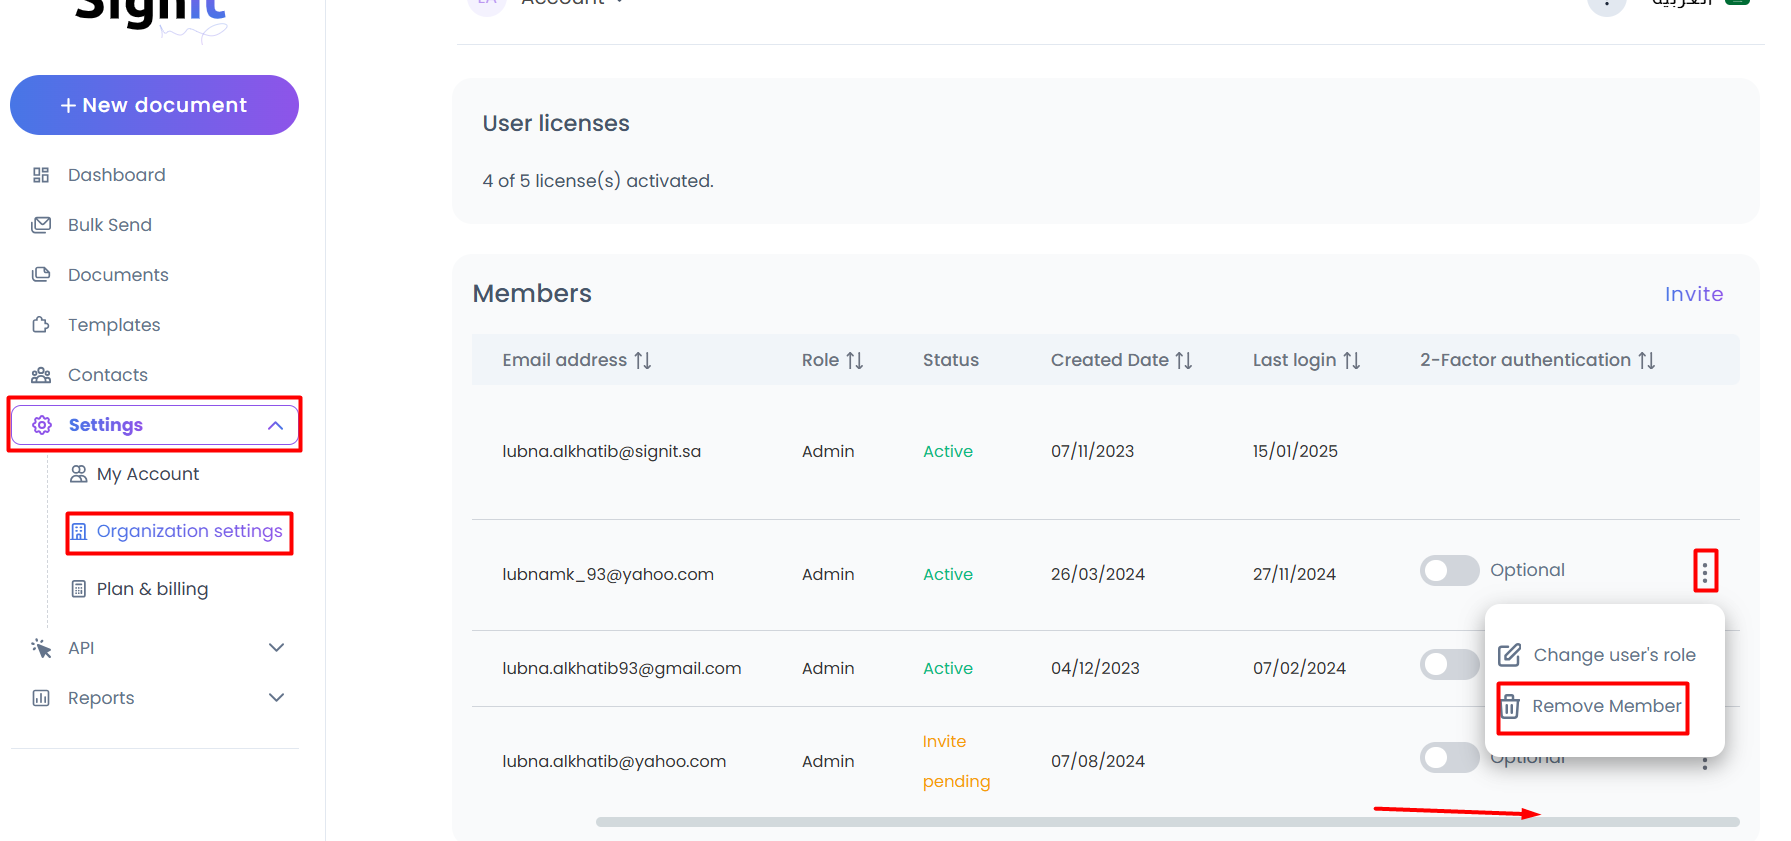
Task: Sort members by Email address
Action: coord(642,360)
